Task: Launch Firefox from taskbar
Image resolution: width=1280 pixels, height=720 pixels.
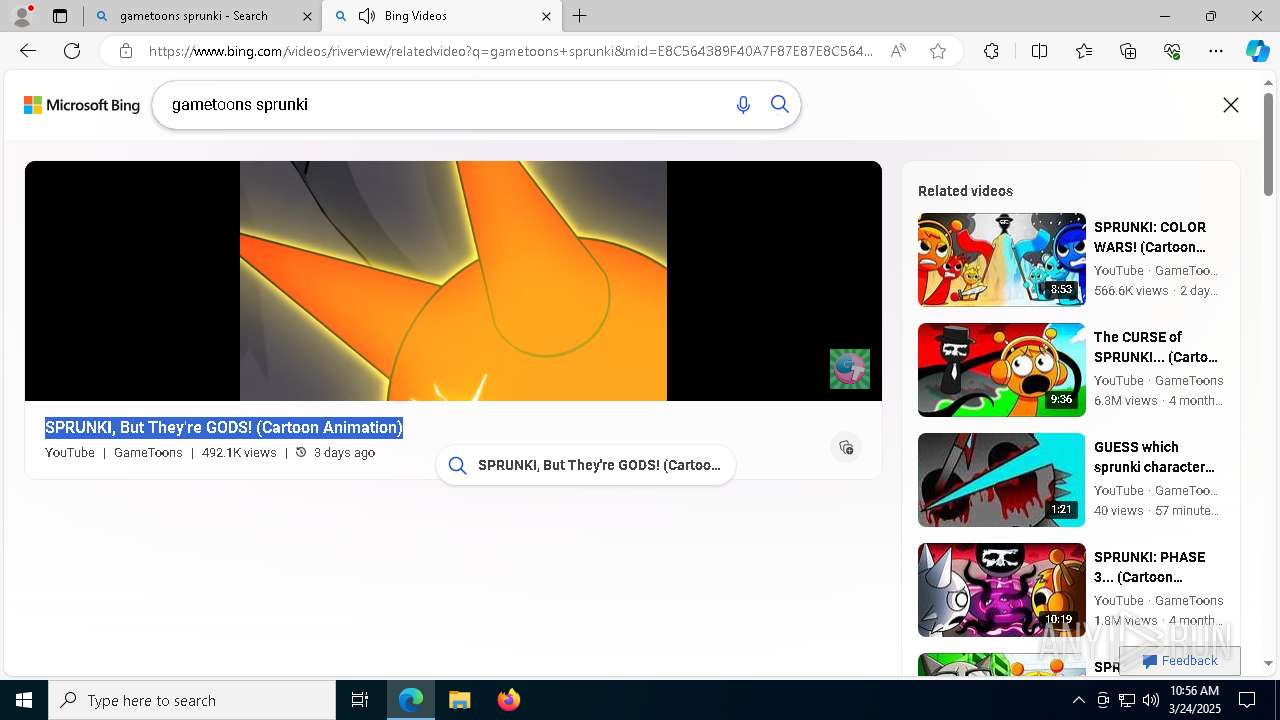Action: click(x=509, y=700)
